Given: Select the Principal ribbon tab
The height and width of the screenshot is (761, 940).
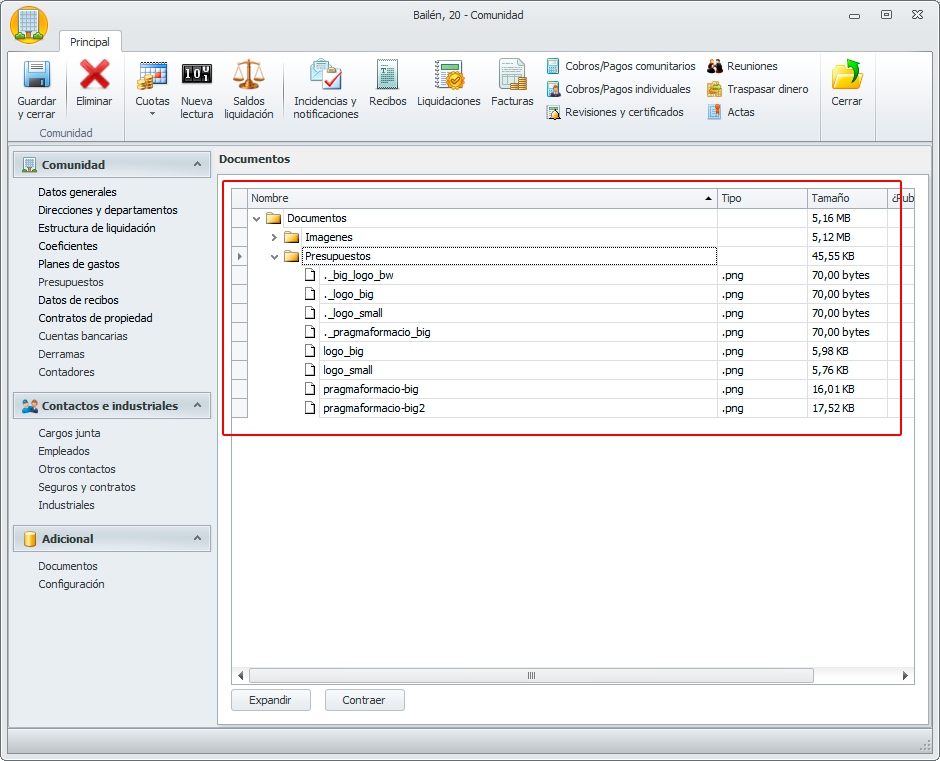Looking at the screenshot, I should click(x=90, y=42).
